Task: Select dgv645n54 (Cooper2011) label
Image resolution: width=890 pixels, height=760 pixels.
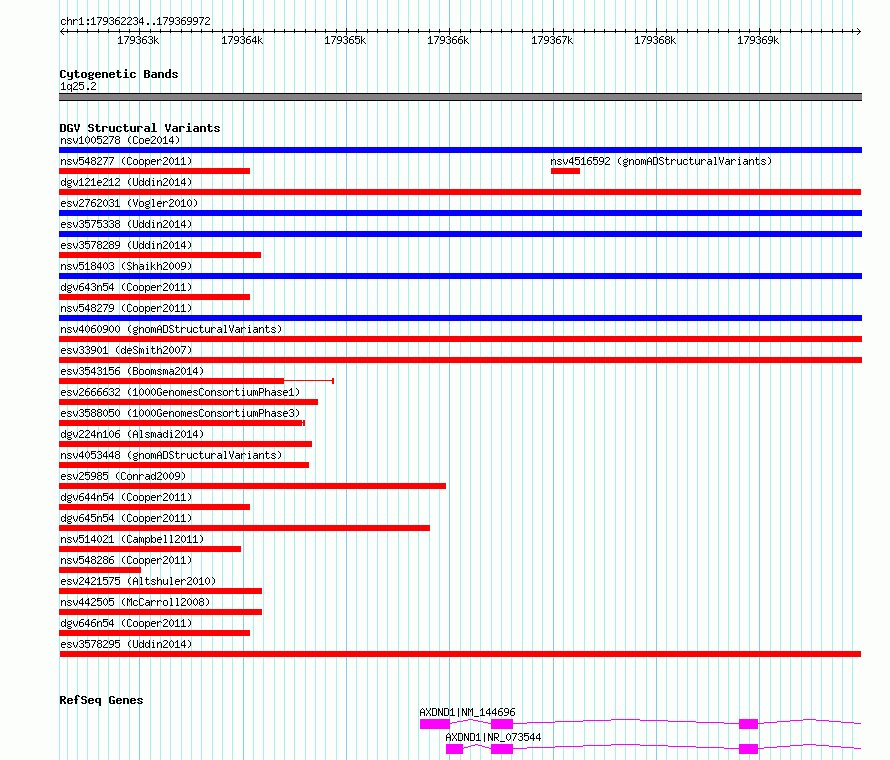Action: point(126,518)
